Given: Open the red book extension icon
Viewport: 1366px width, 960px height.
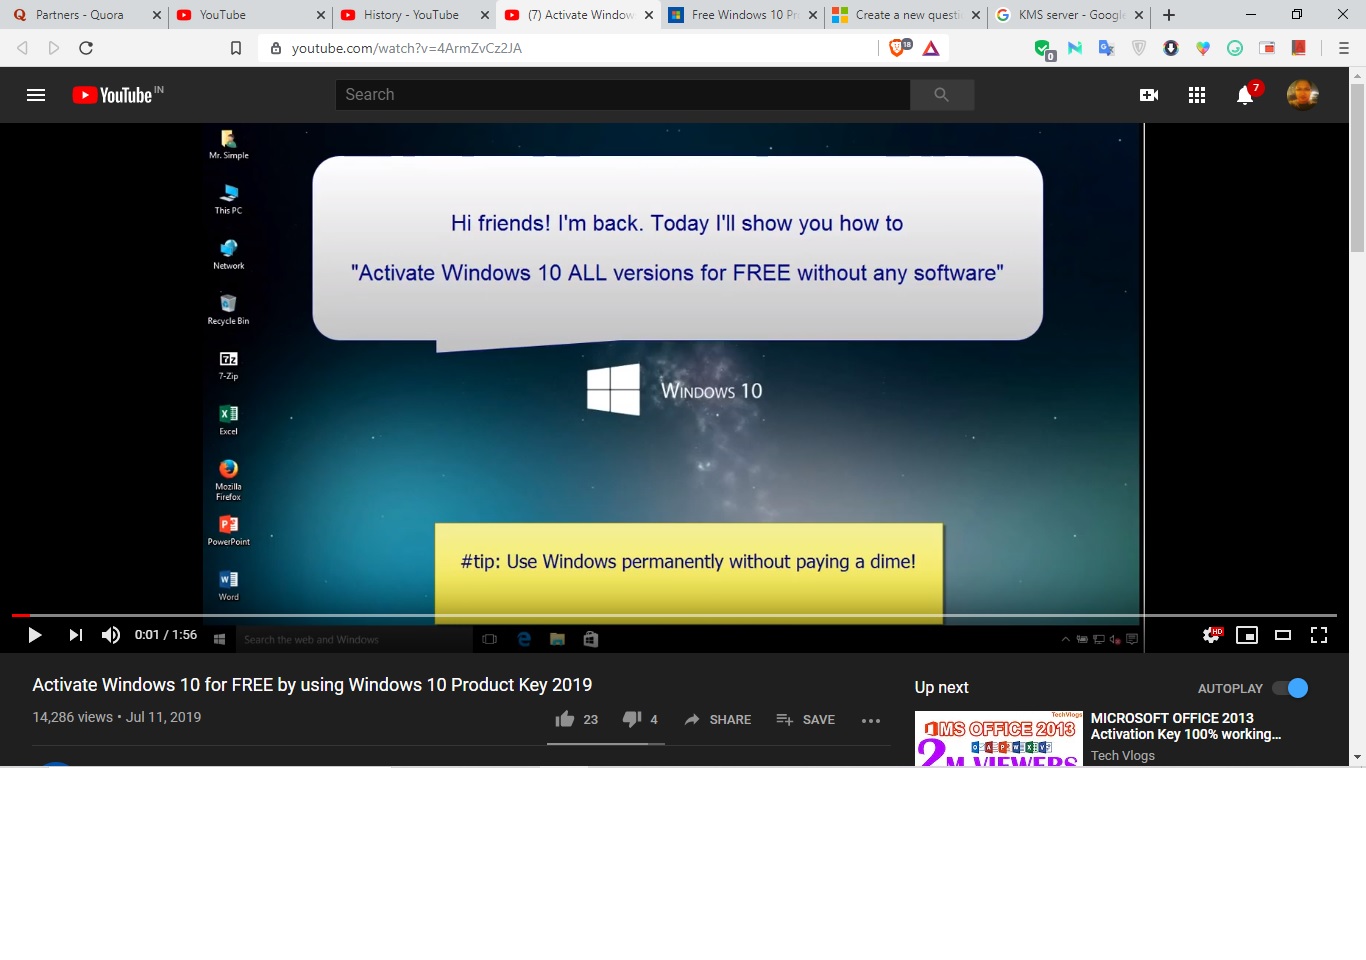Looking at the screenshot, I should click(x=1299, y=48).
